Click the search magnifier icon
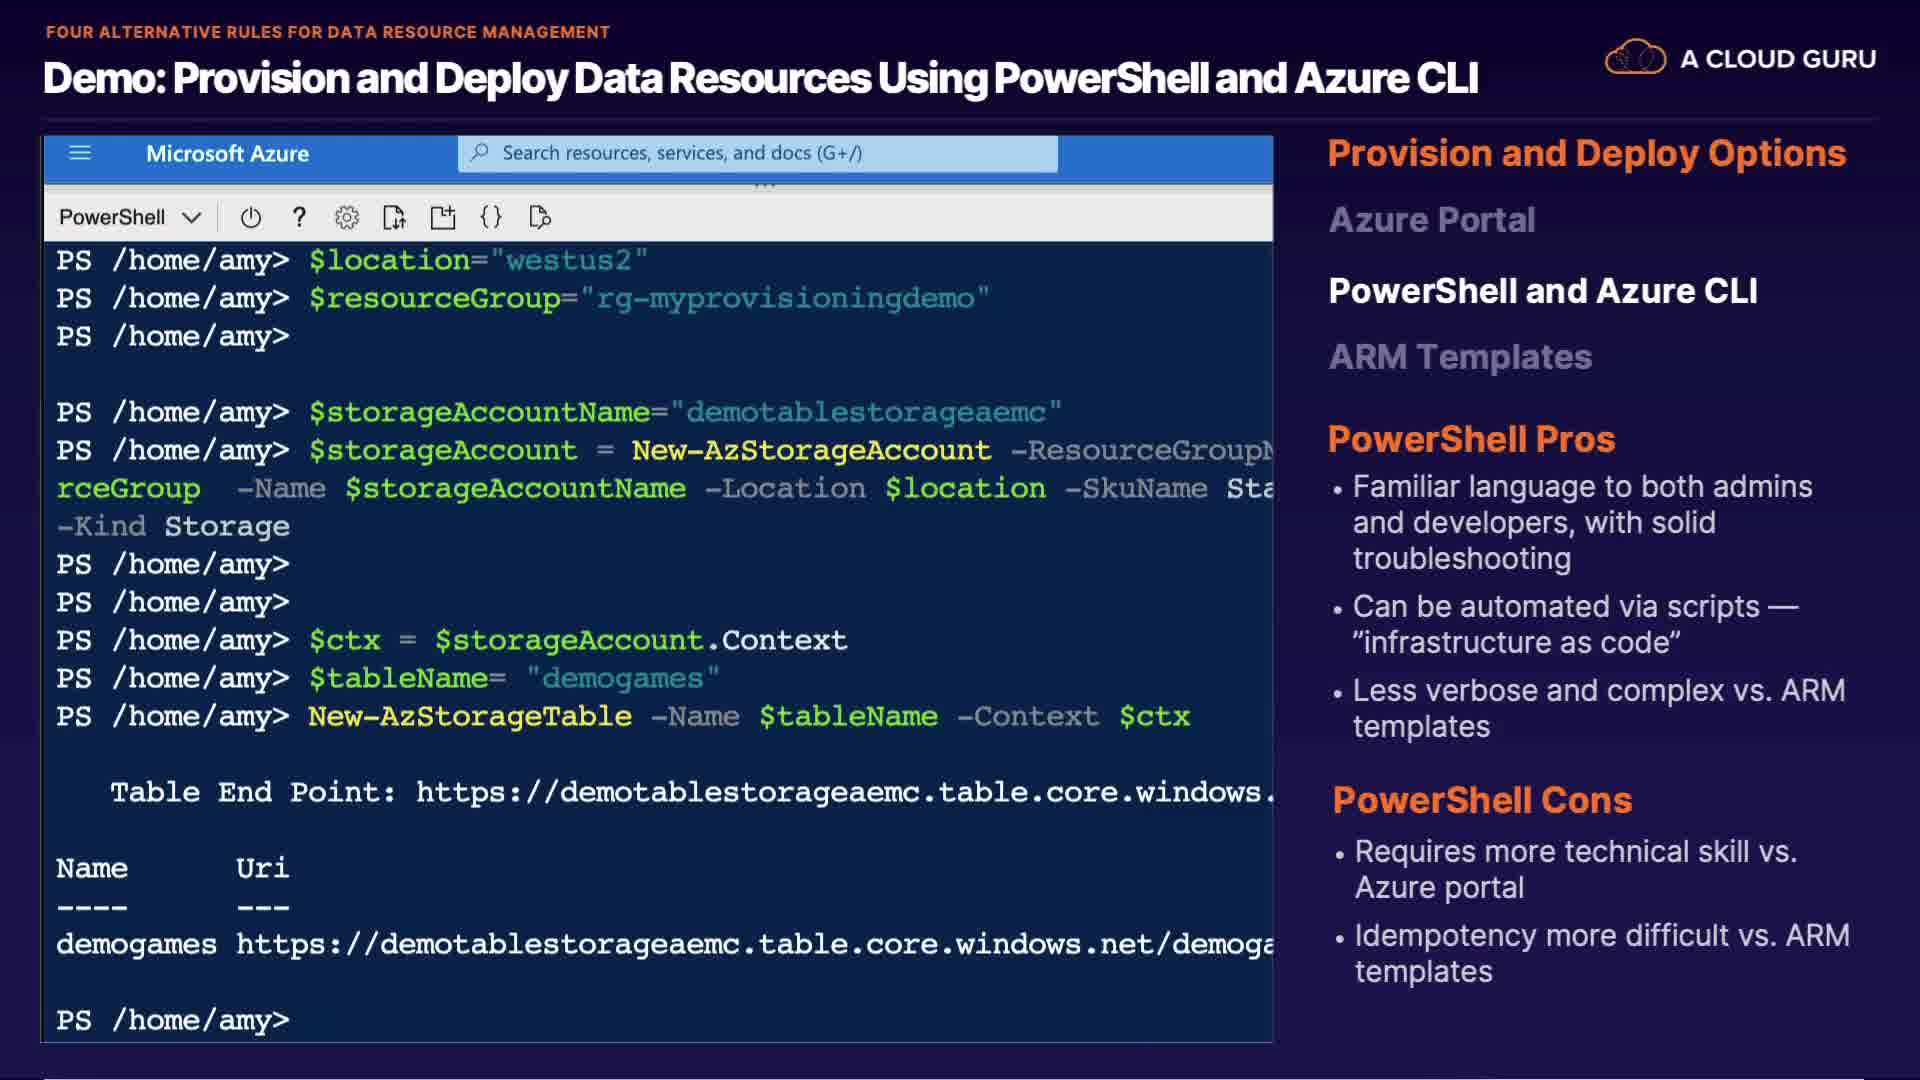 pyautogui.click(x=480, y=153)
